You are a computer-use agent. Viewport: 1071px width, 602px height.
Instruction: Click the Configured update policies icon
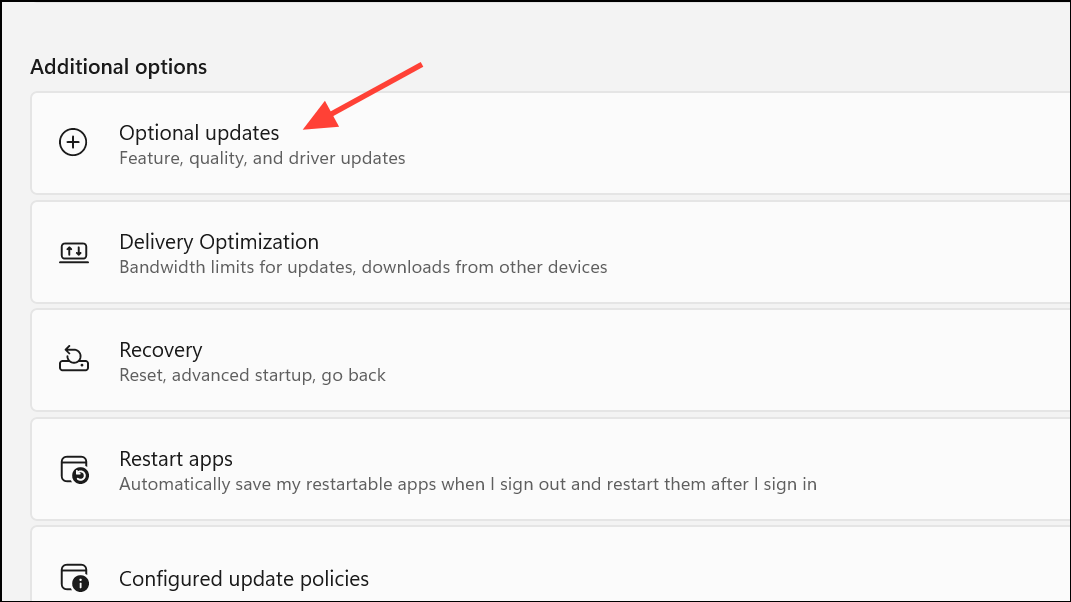(74, 577)
